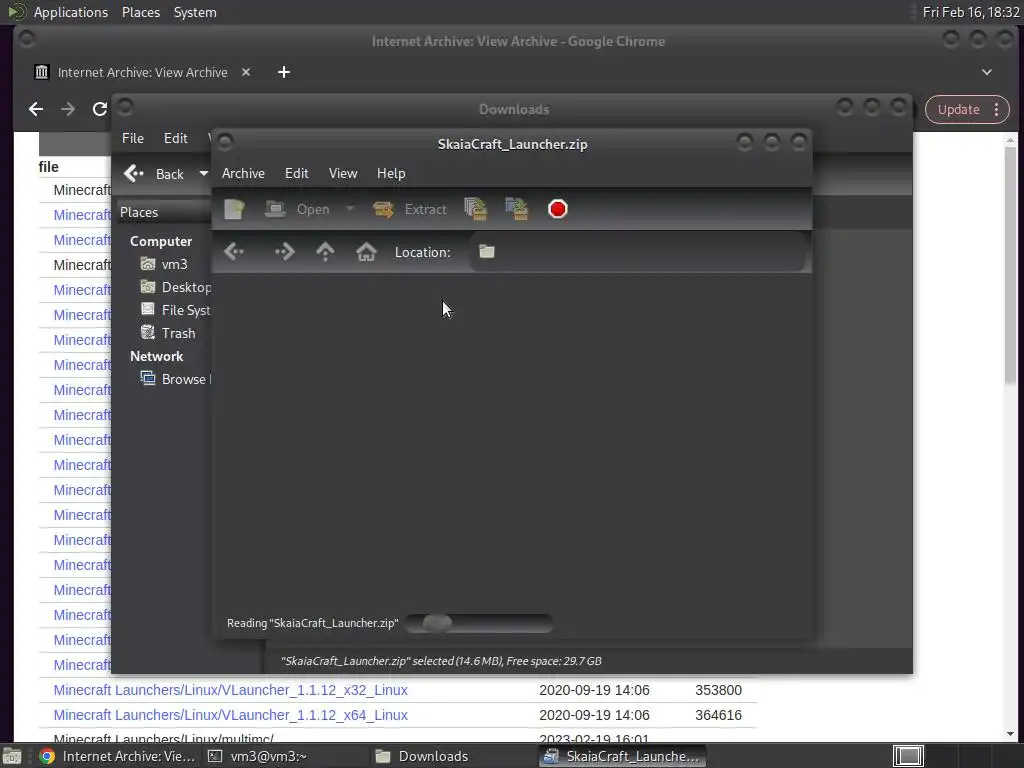Open the dropdown arrow beside Open
The height and width of the screenshot is (768, 1024).
pyautogui.click(x=350, y=210)
